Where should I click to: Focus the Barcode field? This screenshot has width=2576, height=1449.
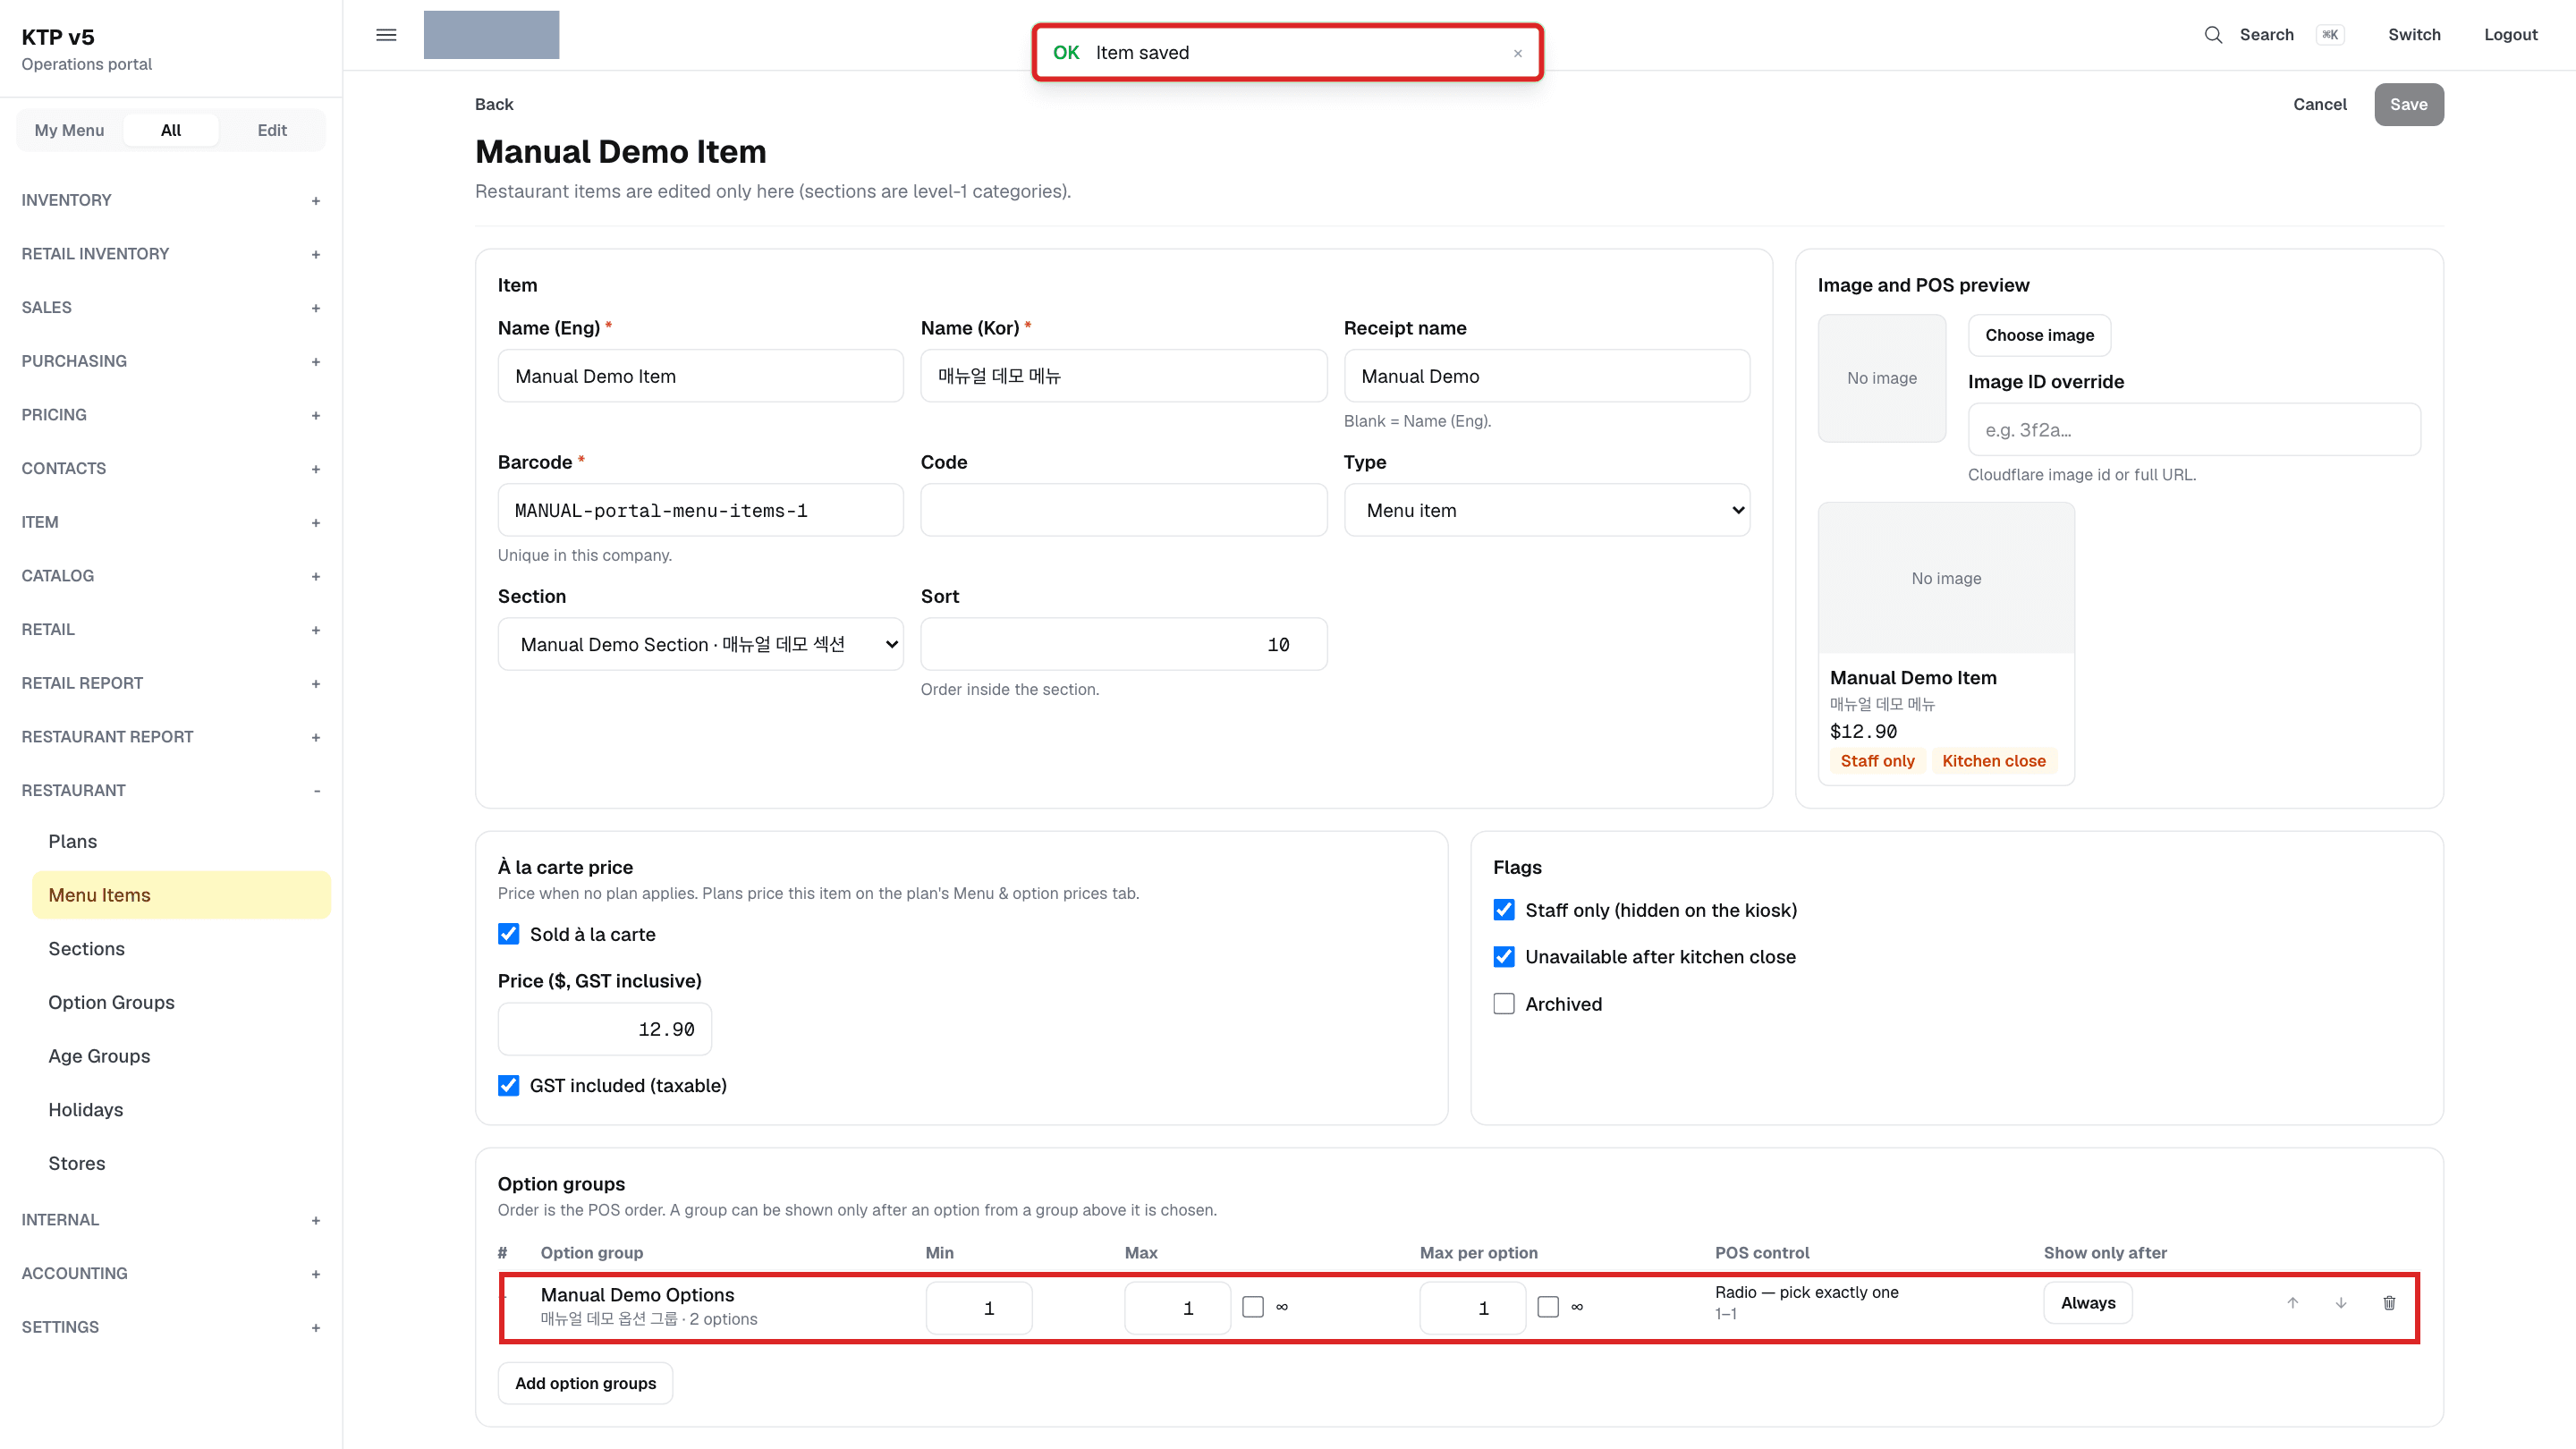tap(700, 510)
